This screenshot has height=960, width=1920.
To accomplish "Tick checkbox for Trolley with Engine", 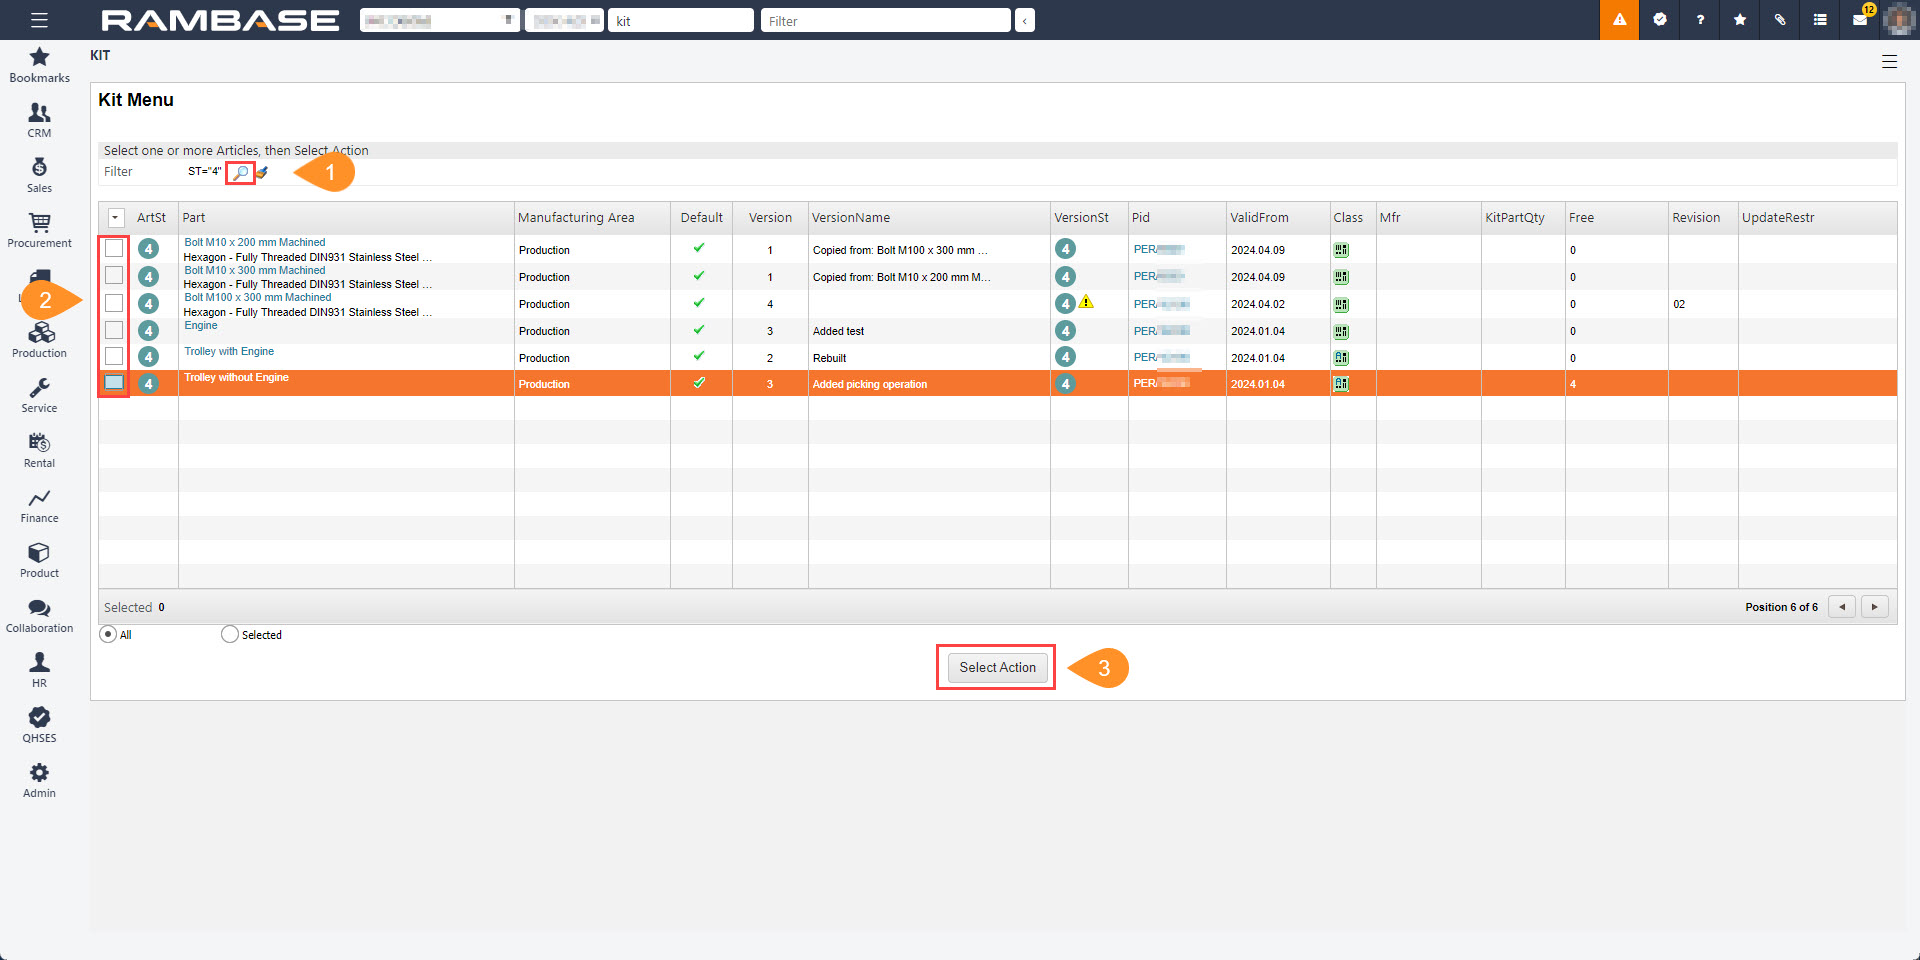I will (x=114, y=357).
